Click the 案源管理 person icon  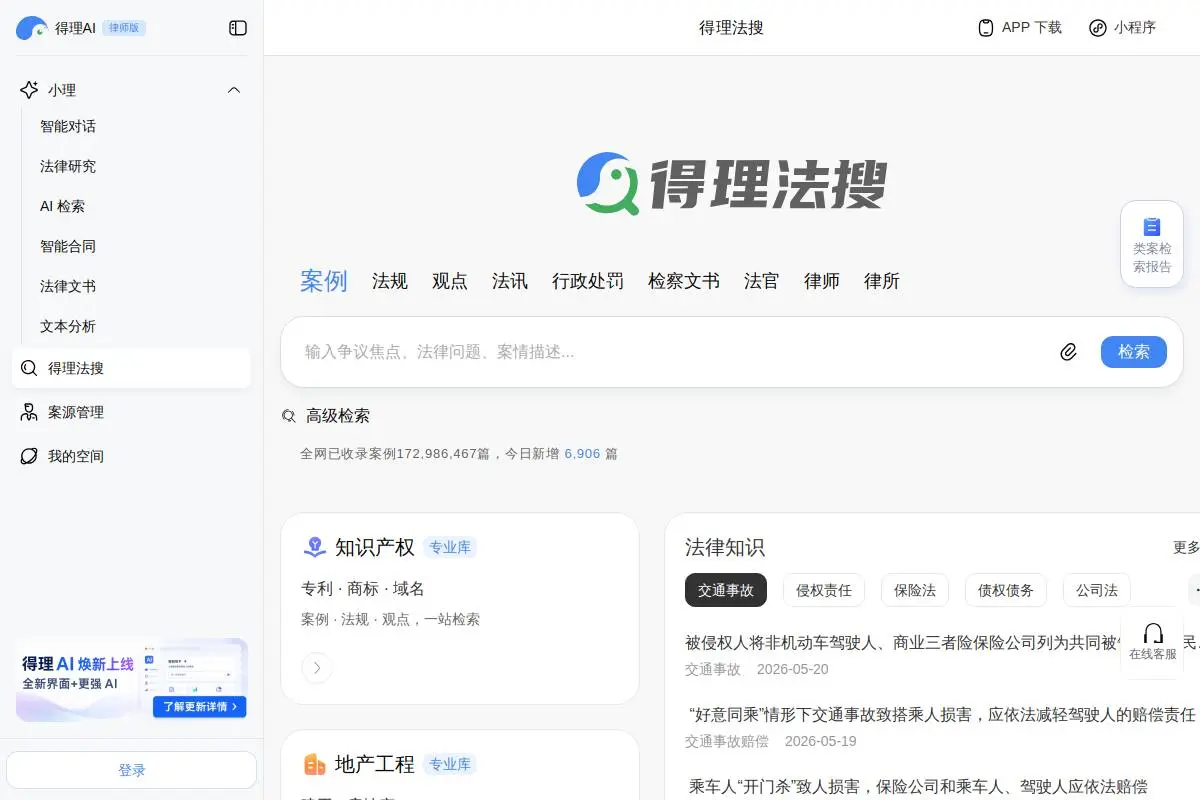[x=29, y=412]
